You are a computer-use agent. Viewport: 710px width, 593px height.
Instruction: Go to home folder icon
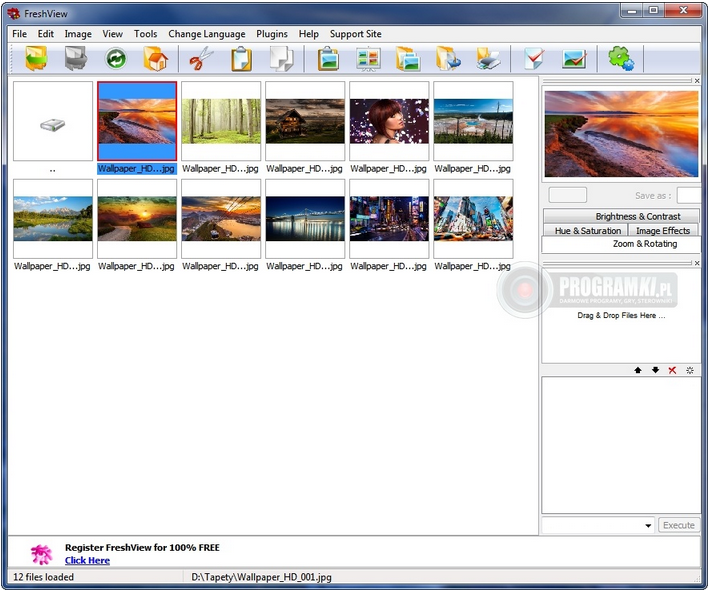coord(155,59)
